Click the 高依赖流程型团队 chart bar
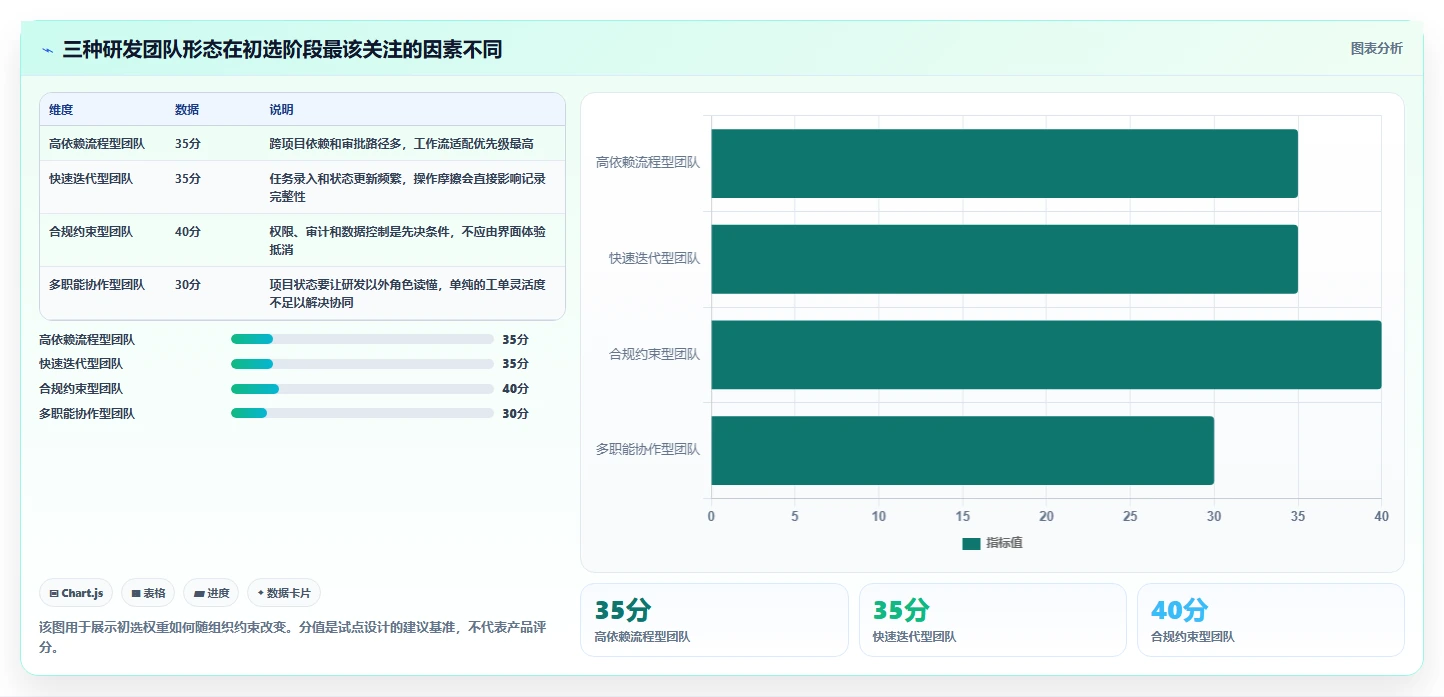Viewport: 1444px width, 697px height. [1004, 163]
